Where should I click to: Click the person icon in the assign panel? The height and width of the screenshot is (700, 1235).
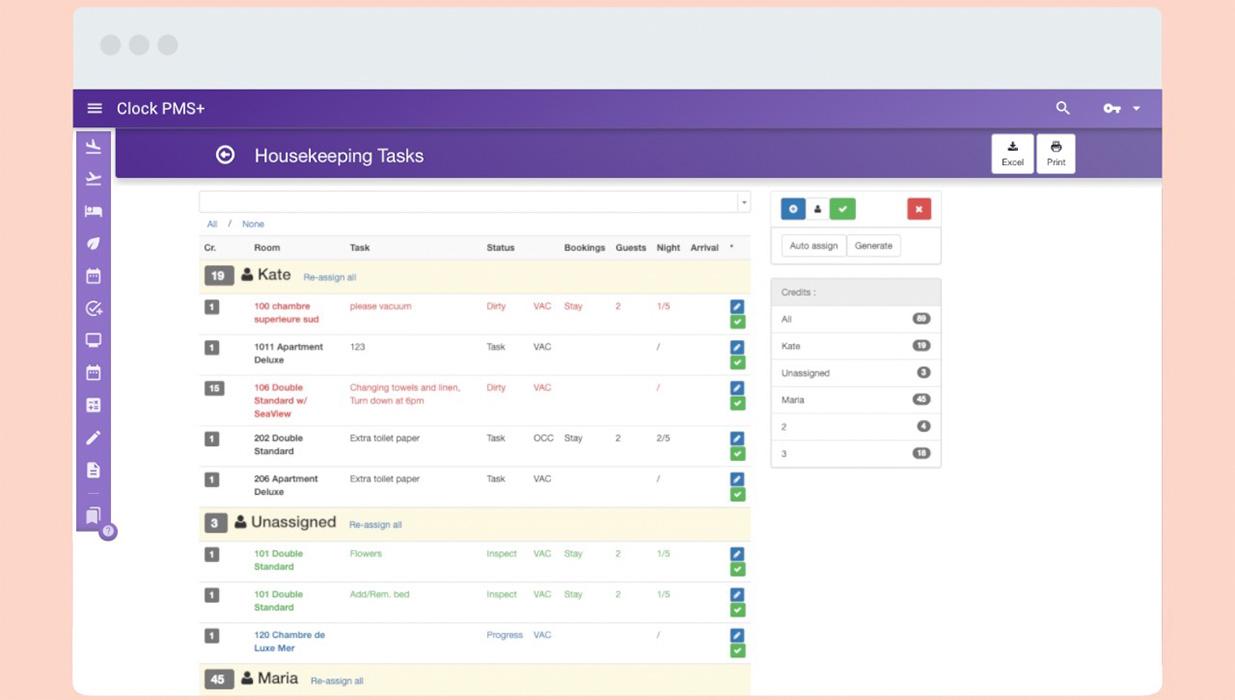tap(817, 209)
